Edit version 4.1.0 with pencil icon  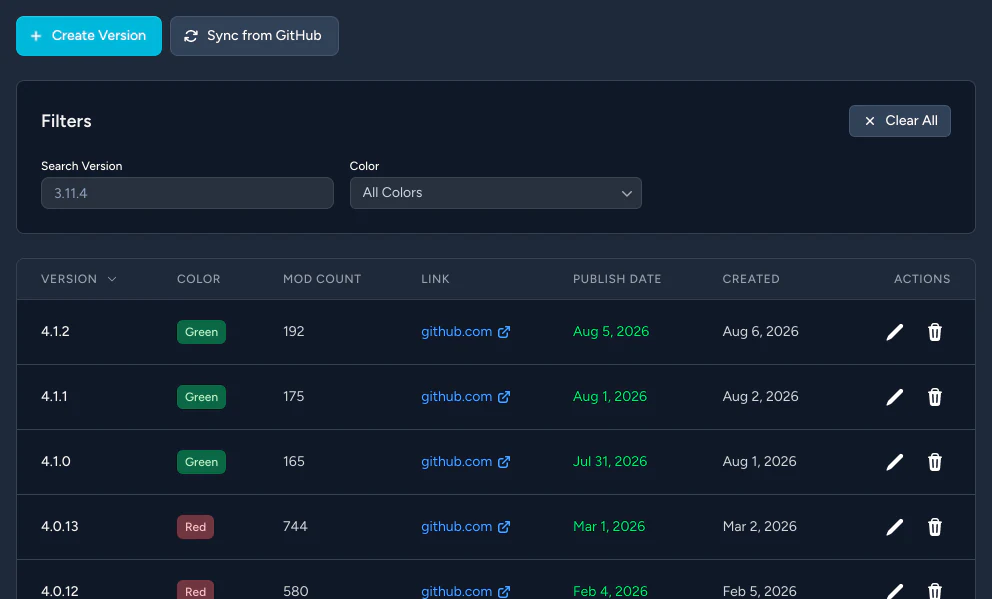tap(895, 462)
